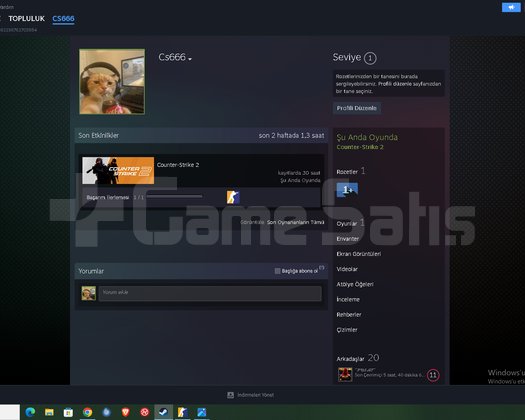Open Microsoft Store from the taskbar
This screenshot has height=420, width=525.
tap(68, 412)
